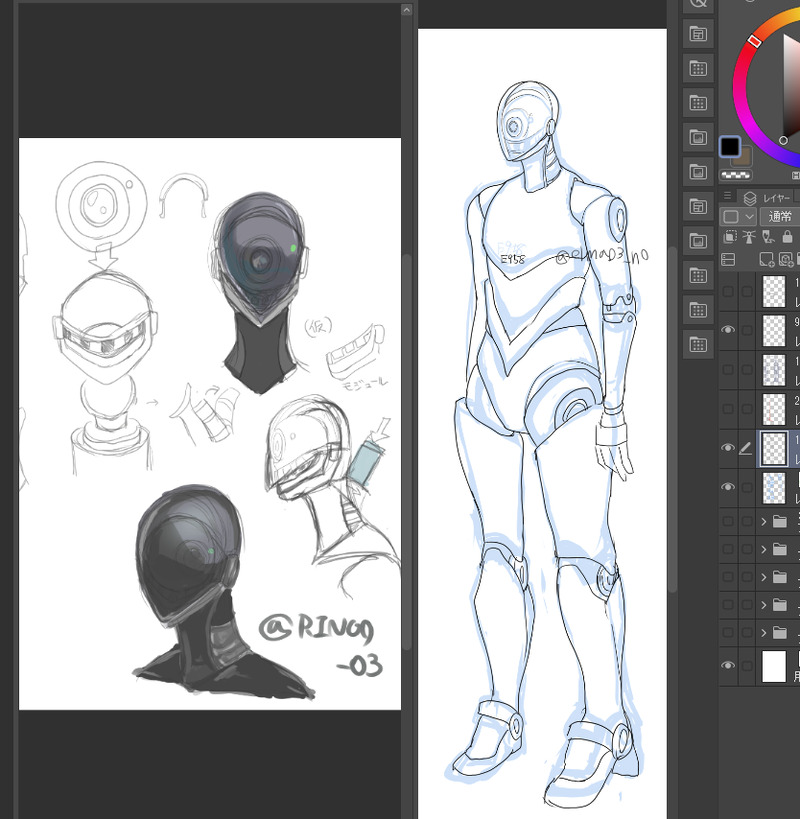Open the second material folder with grid icon
800x819 pixels.
698,69
